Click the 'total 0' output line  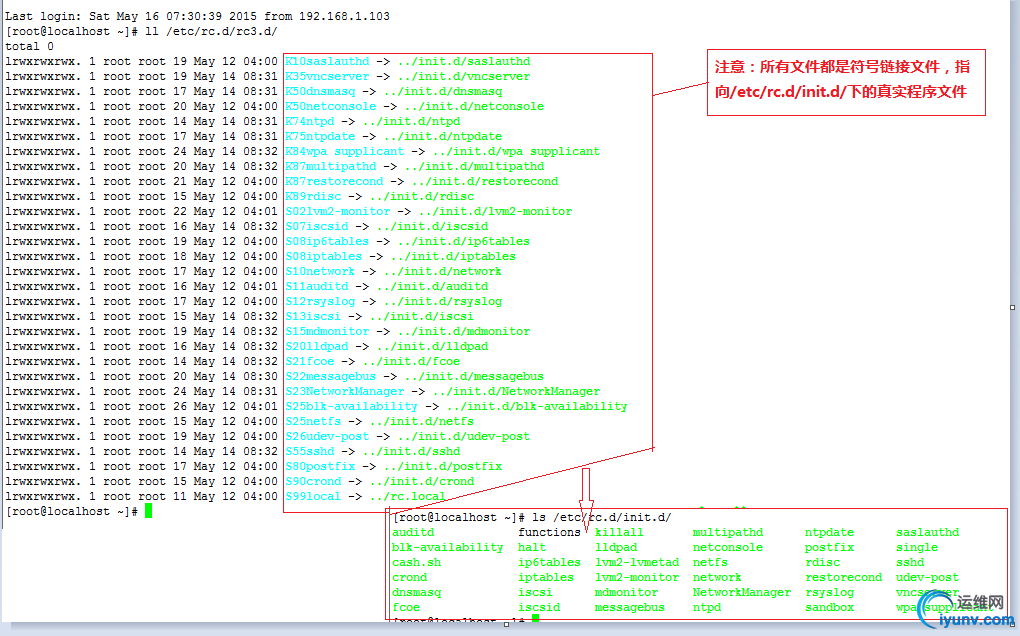coord(29,46)
